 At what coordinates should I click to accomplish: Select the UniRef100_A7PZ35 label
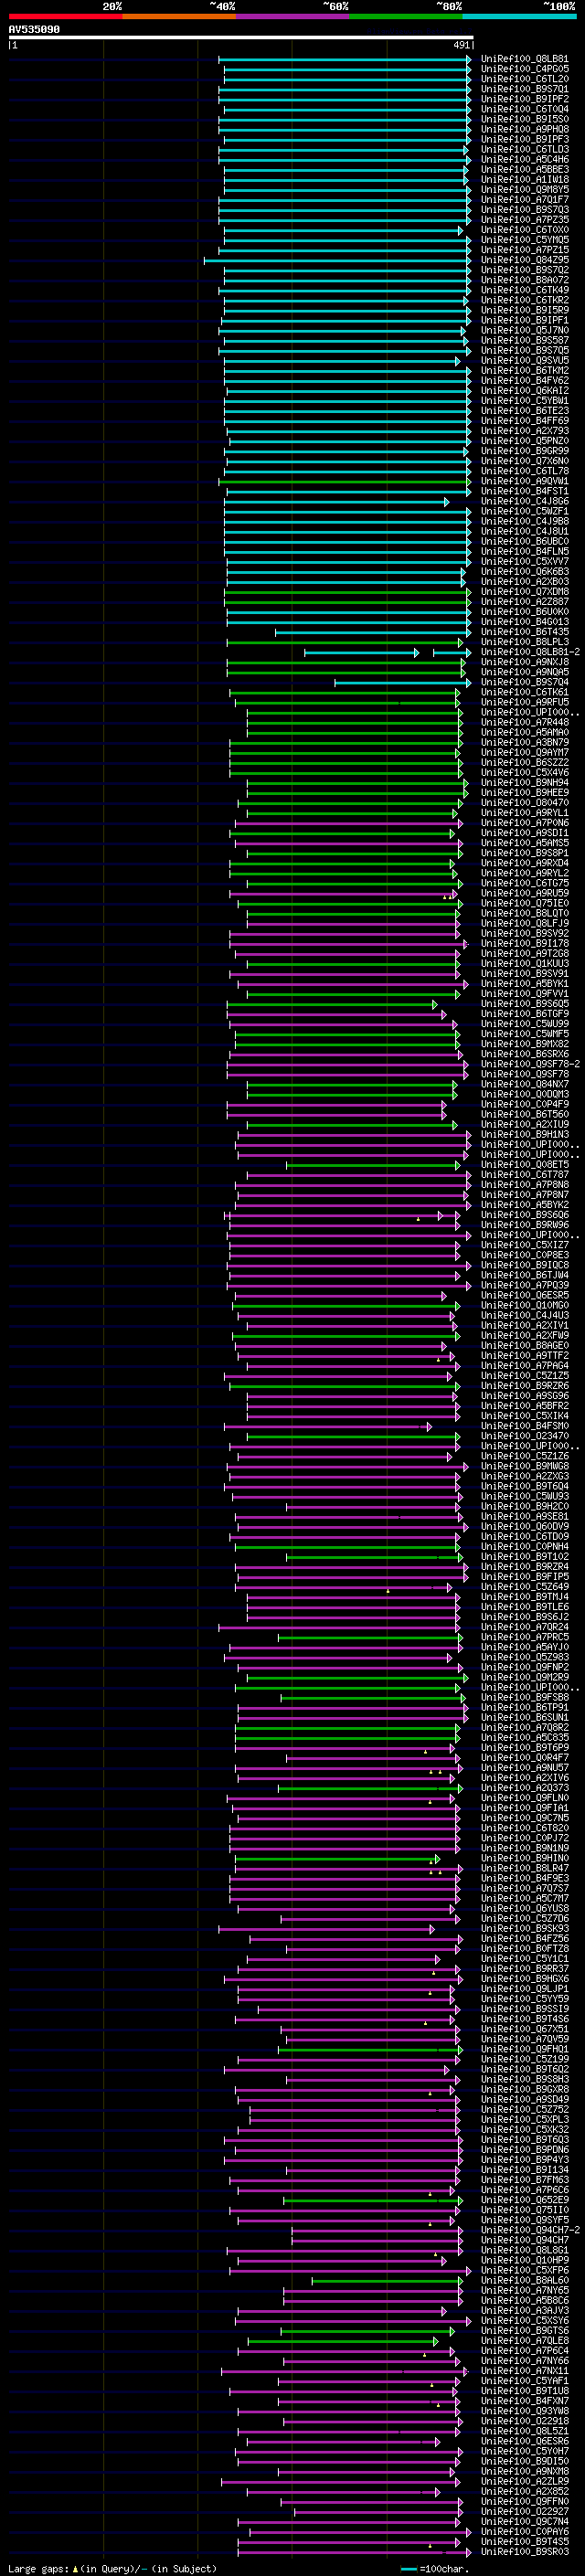525,220
